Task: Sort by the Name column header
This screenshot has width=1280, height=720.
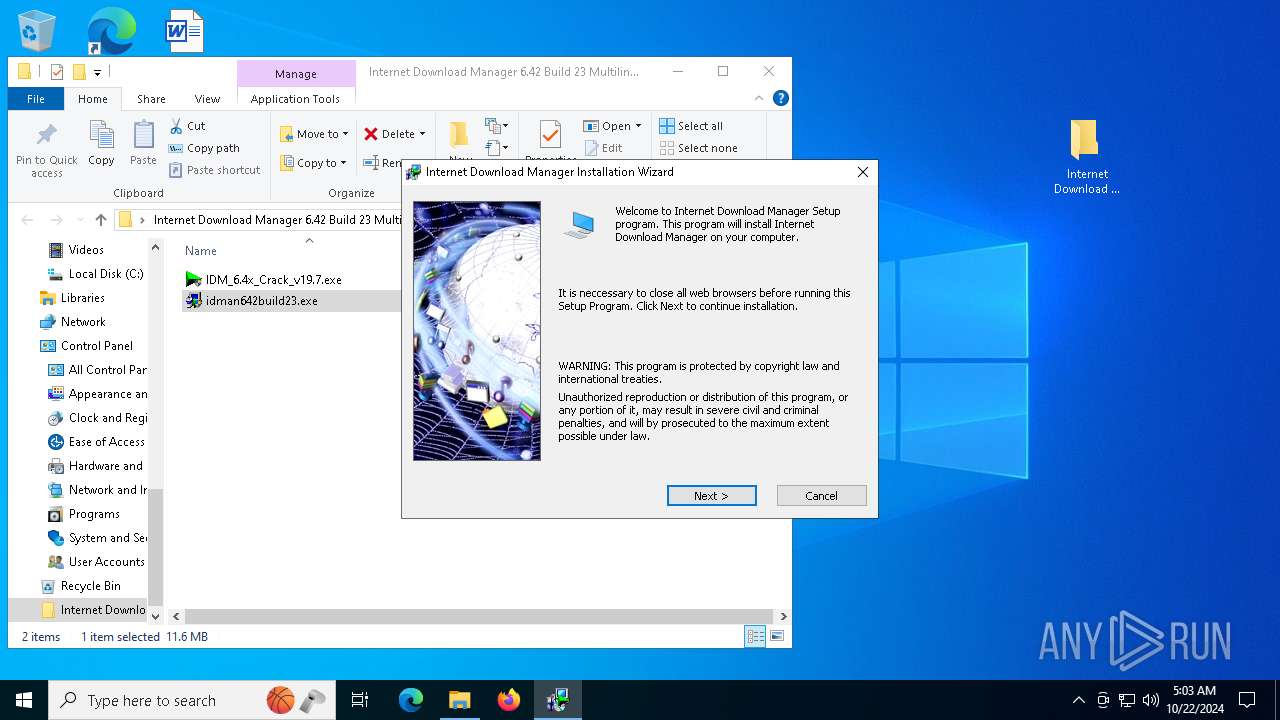Action: tap(201, 251)
